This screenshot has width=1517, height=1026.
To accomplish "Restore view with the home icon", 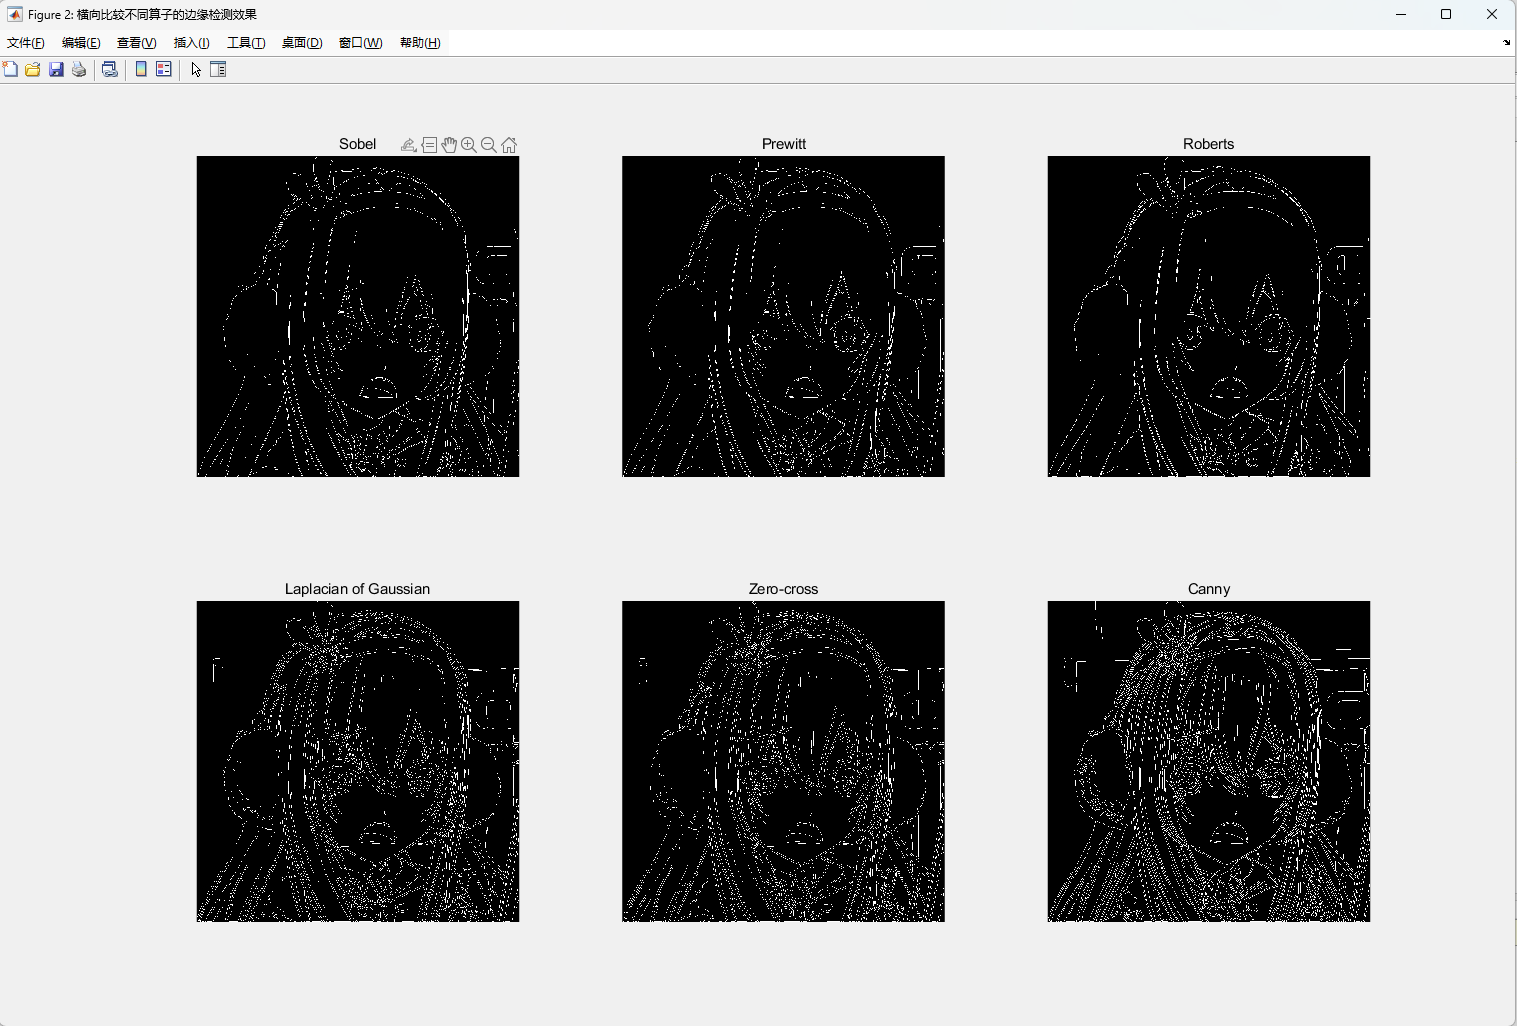I will [x=509, y=145].
